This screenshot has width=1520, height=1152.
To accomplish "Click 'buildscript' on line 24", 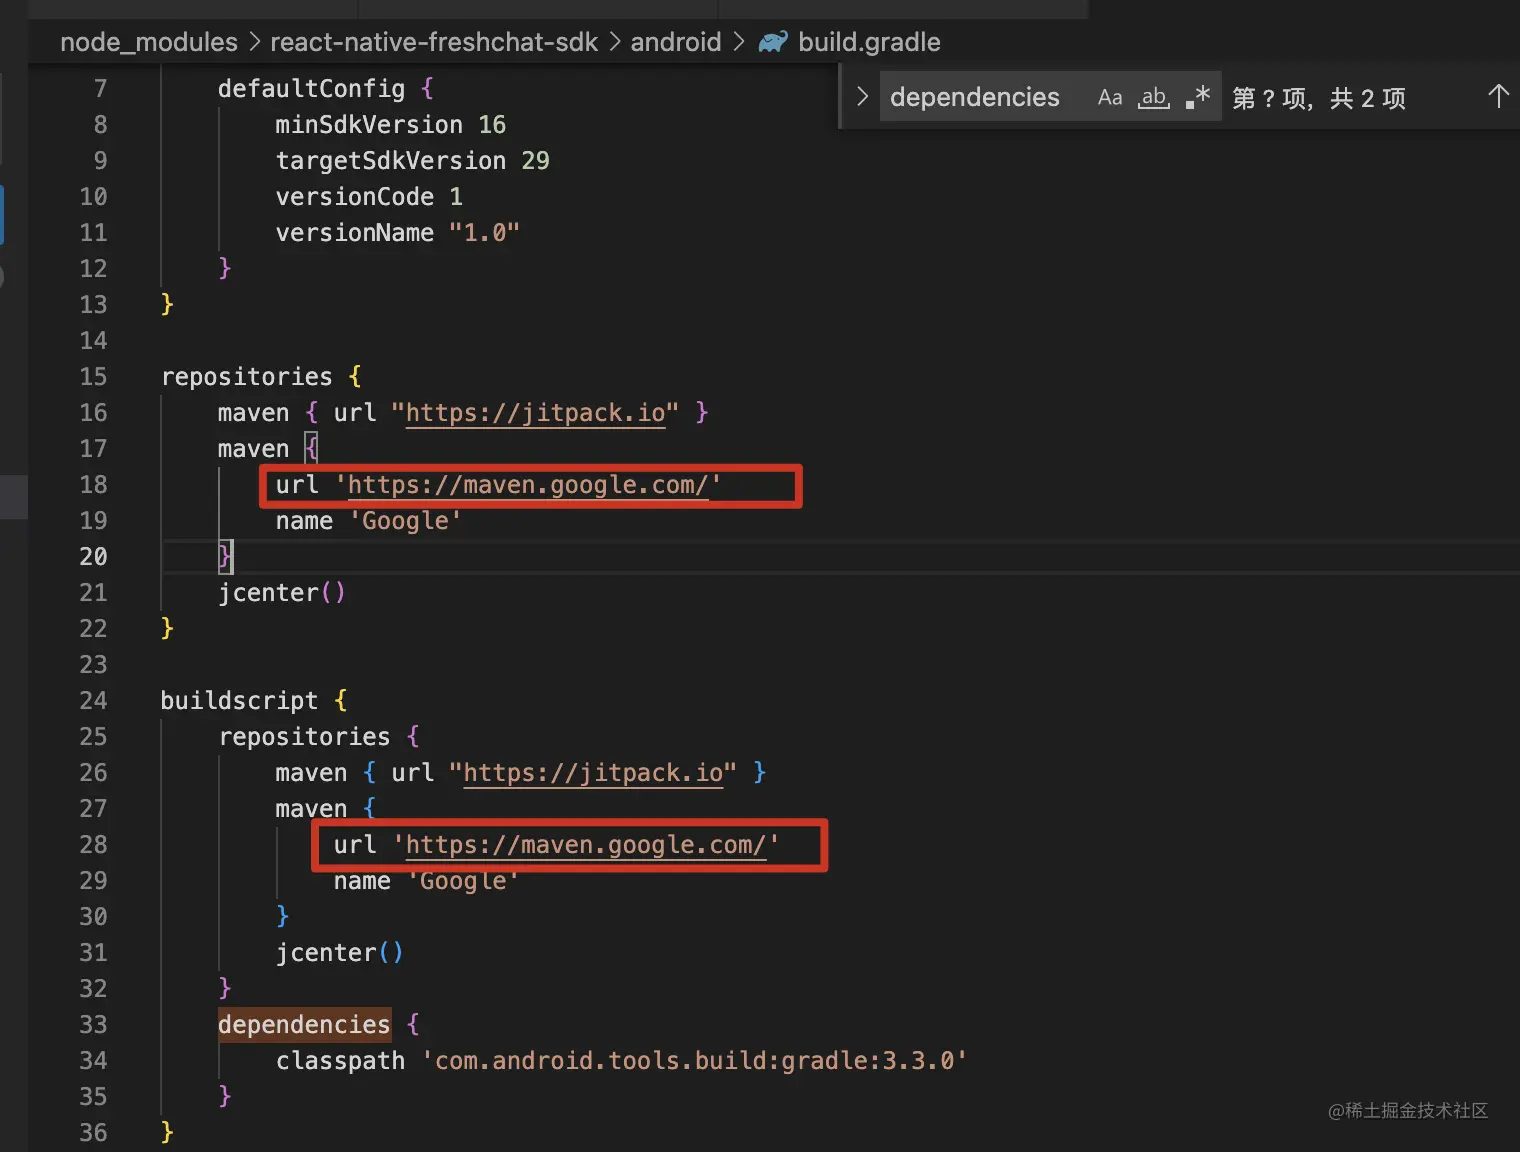I will point(239,701).
